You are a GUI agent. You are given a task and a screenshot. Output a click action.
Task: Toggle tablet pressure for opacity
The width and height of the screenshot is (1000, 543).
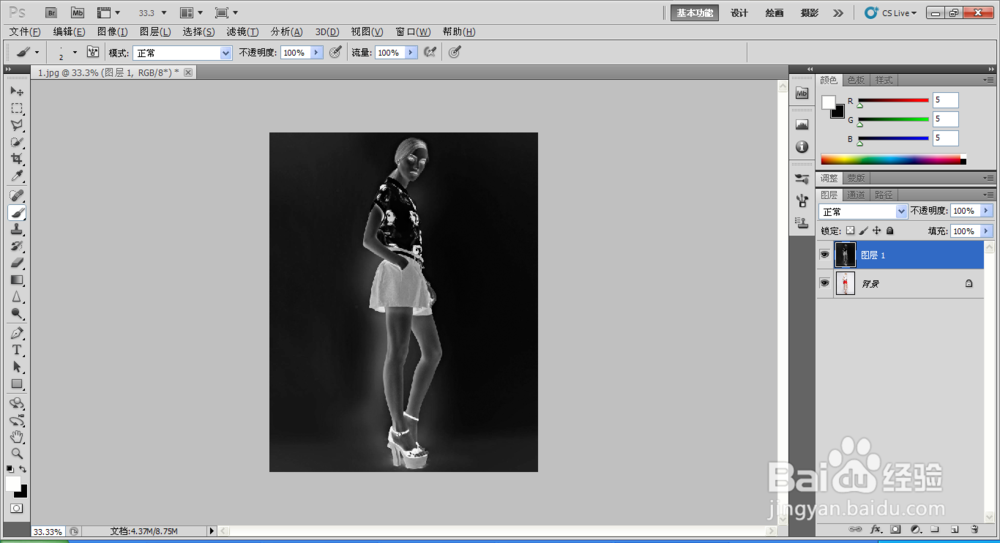tap(335, 52)
